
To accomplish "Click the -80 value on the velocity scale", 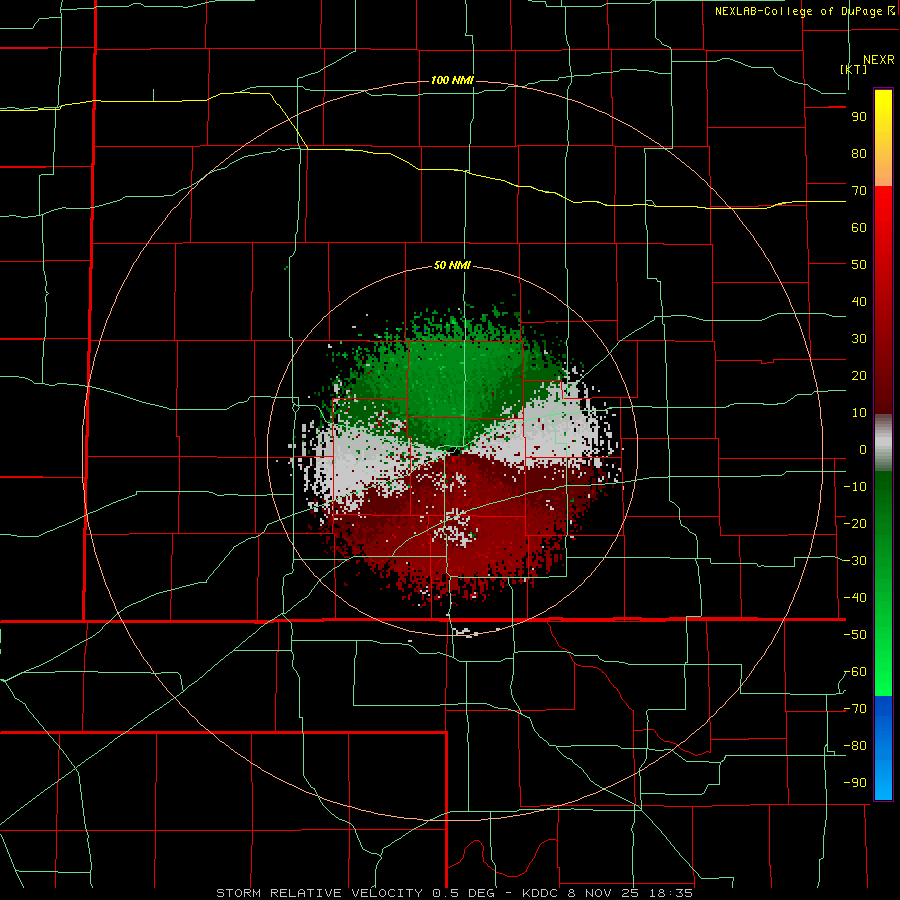I will tap(855, 746).
